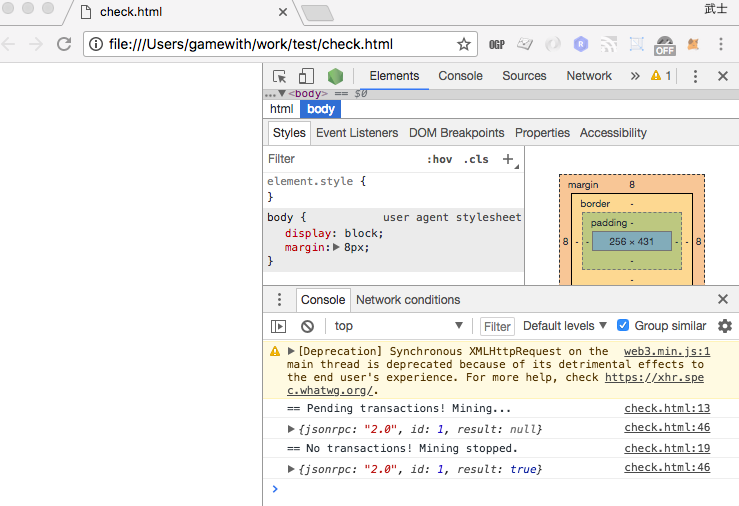Open DOM Breakpoints tab
The image size is (739, 506).
[456, 133]
